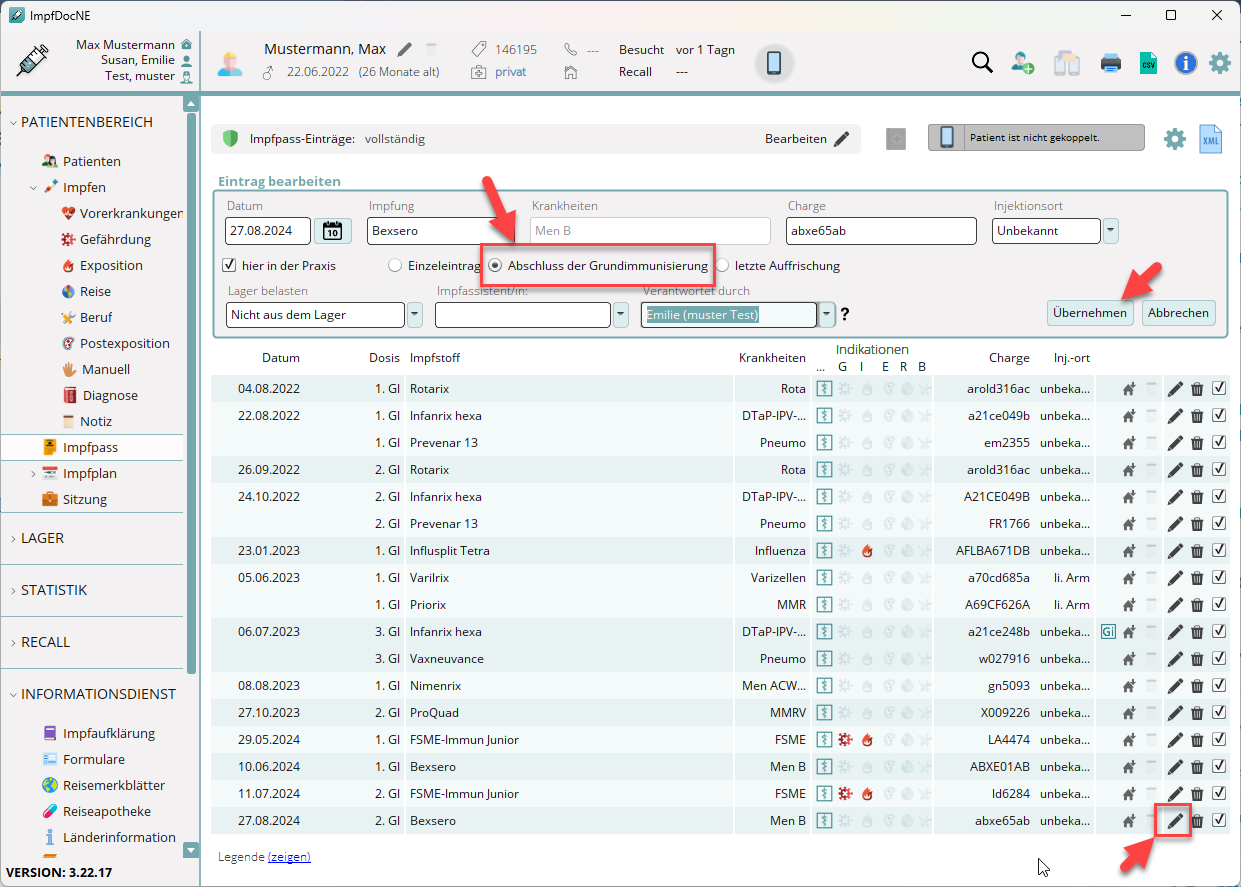Open the calendar date picker
1241x887 pixels.
tap(333, 231)
